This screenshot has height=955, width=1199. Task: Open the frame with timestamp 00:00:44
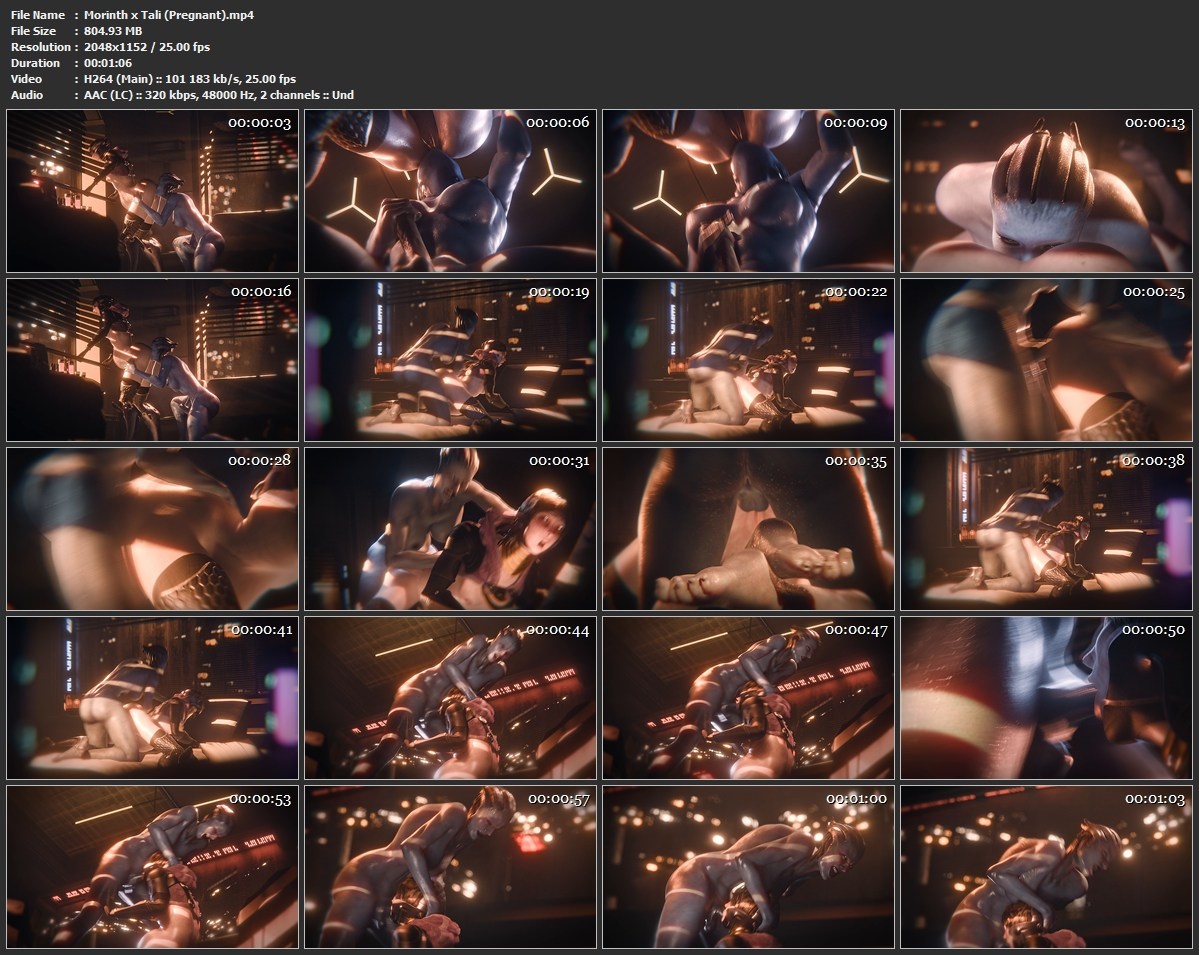pos(450,698)
